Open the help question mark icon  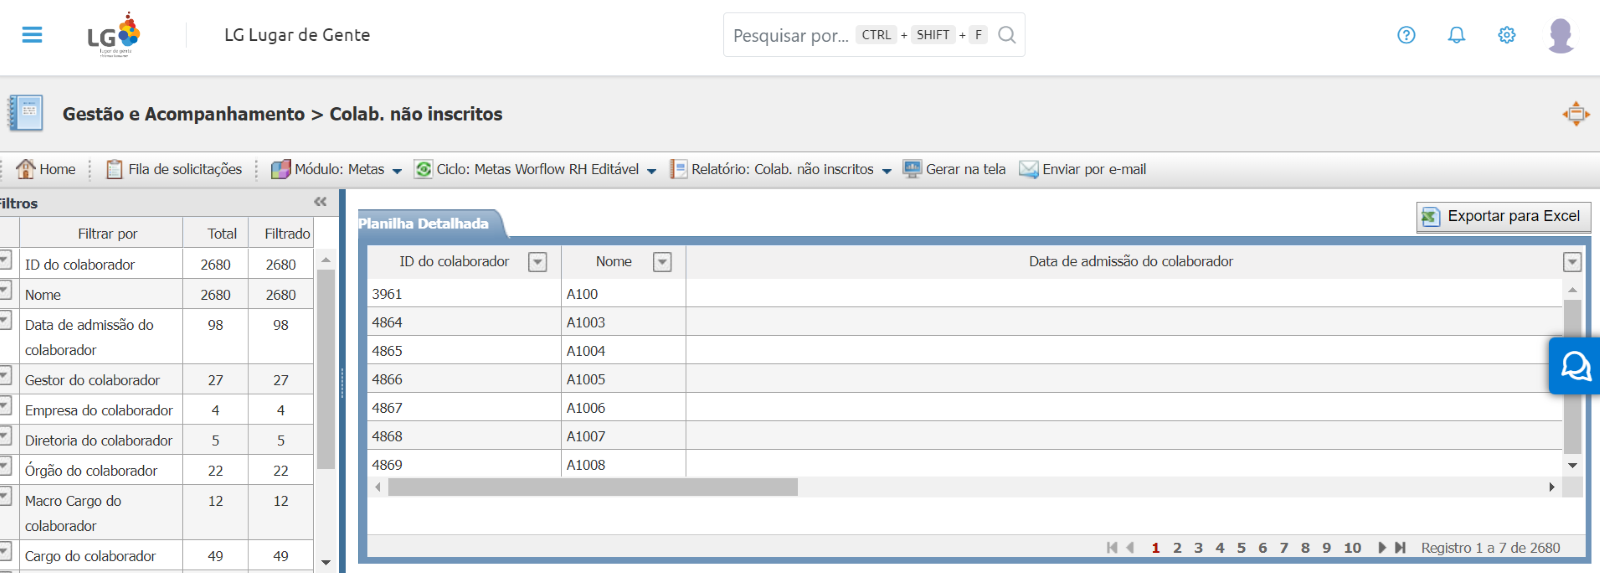(1406, 35)
